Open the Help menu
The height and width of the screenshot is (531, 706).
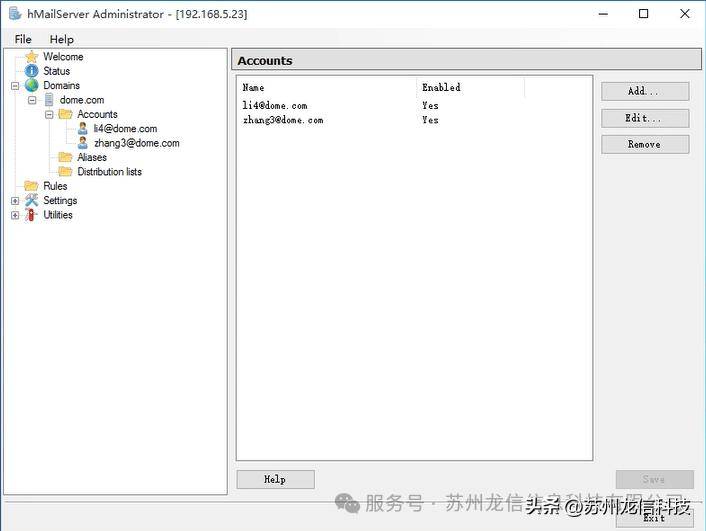click(62, 39)
